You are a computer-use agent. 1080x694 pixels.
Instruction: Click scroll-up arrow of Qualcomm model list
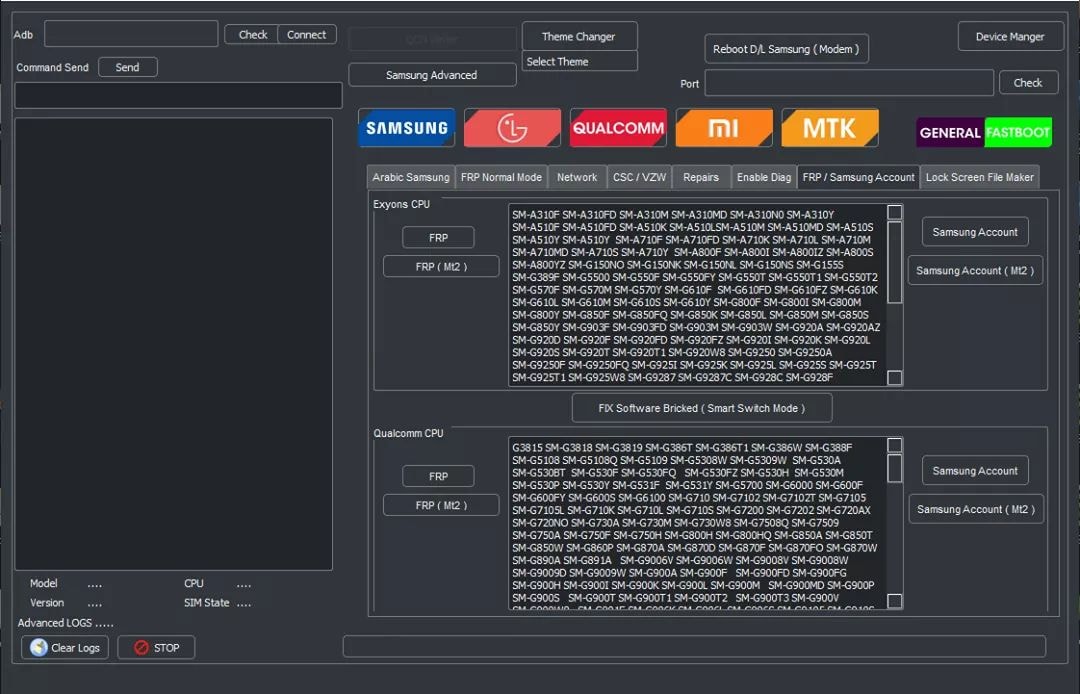pyautogui.click(x=894, y=445)
